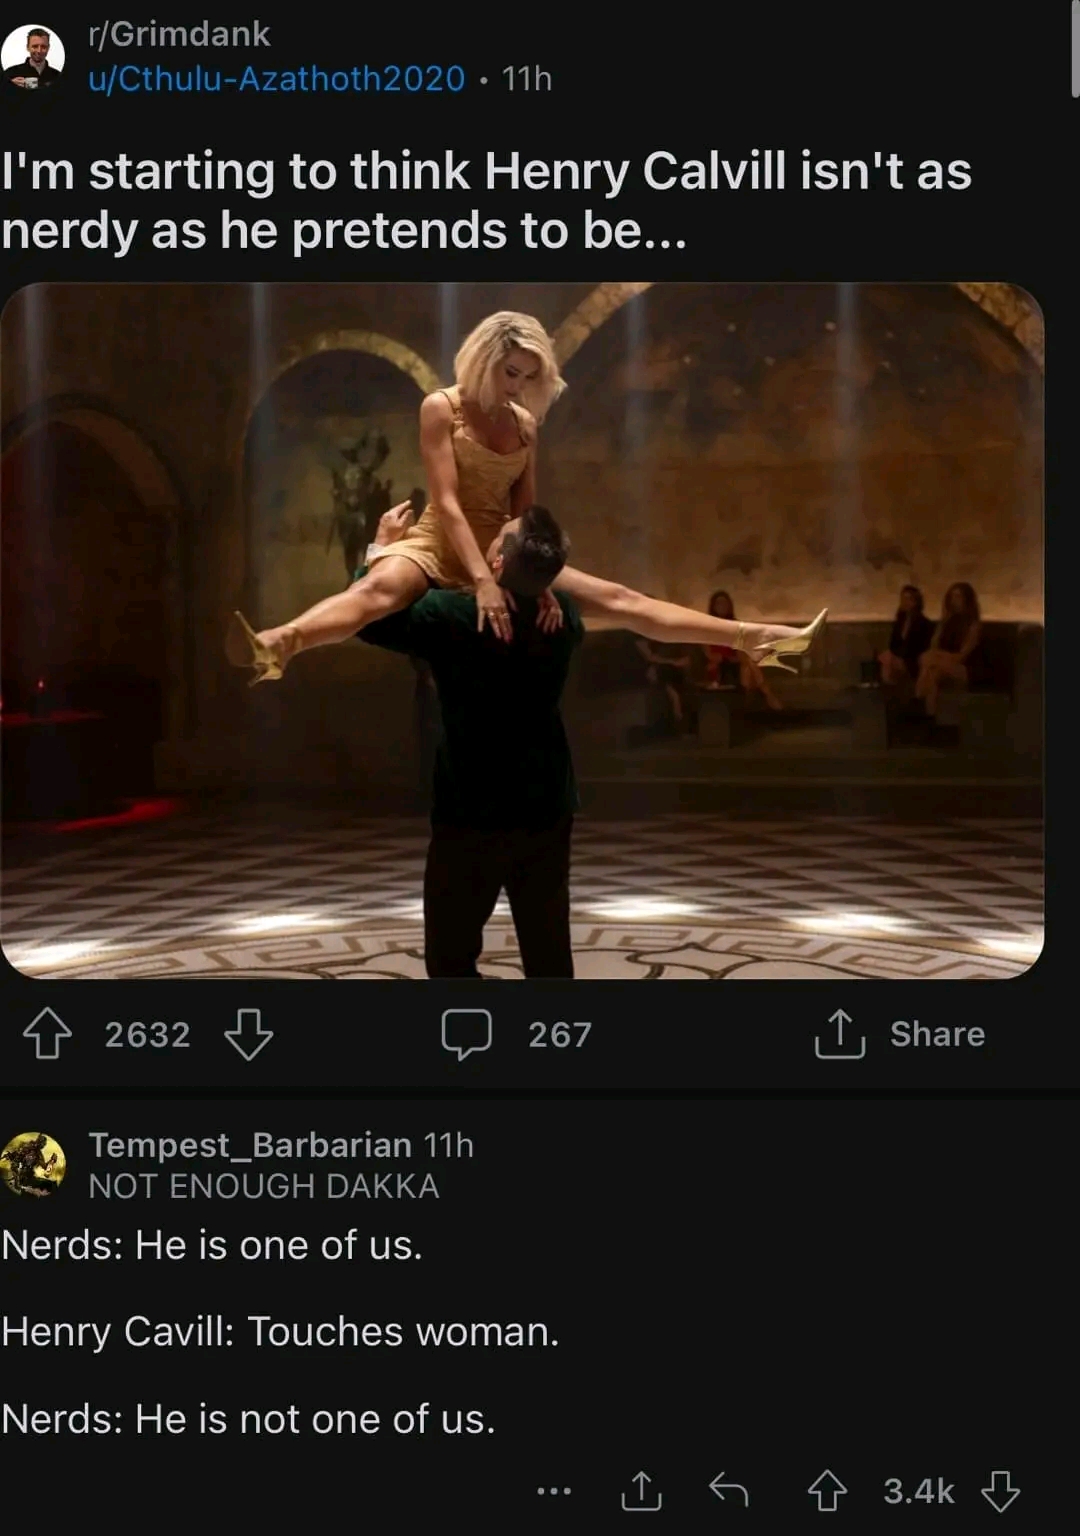The image size is (1080, 1536).
Task: Visit u/Cthulu-Azathoth2020's profile
Action: coord(277,78)
